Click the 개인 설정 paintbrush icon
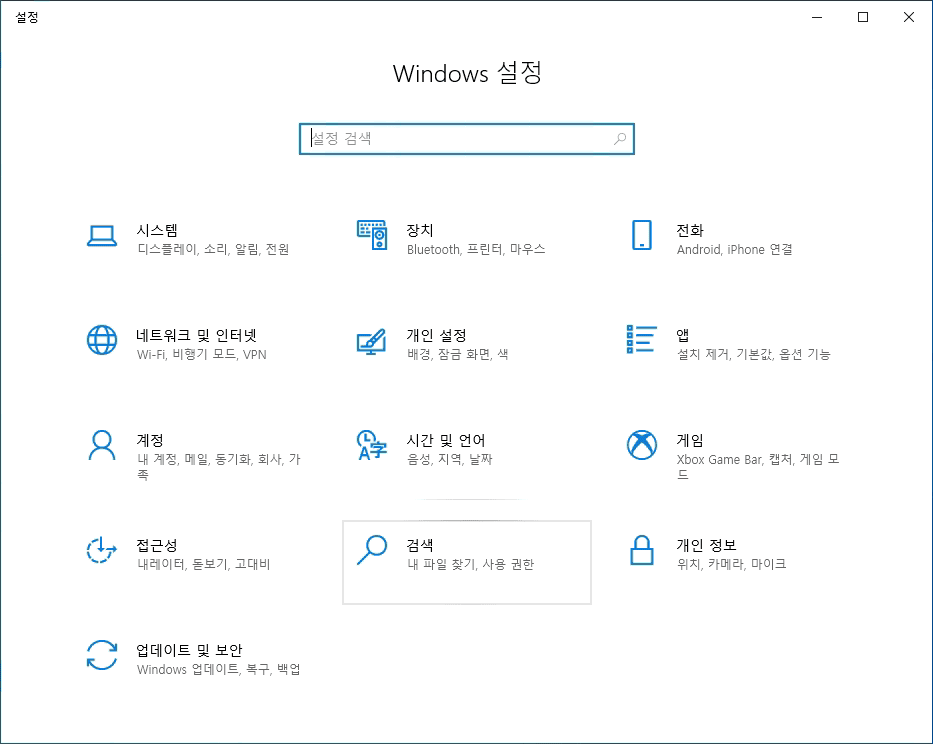This screenshot has height=744, width=933. click(371, 342)
